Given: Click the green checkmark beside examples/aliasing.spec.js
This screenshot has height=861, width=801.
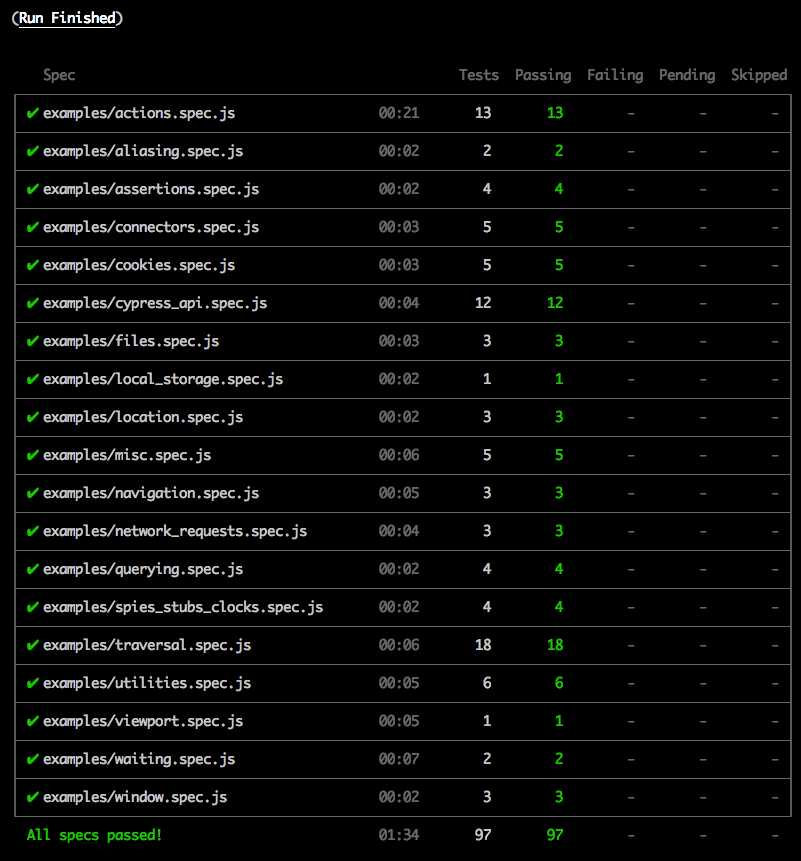Looking at the screenshot, I should (32, 151).
